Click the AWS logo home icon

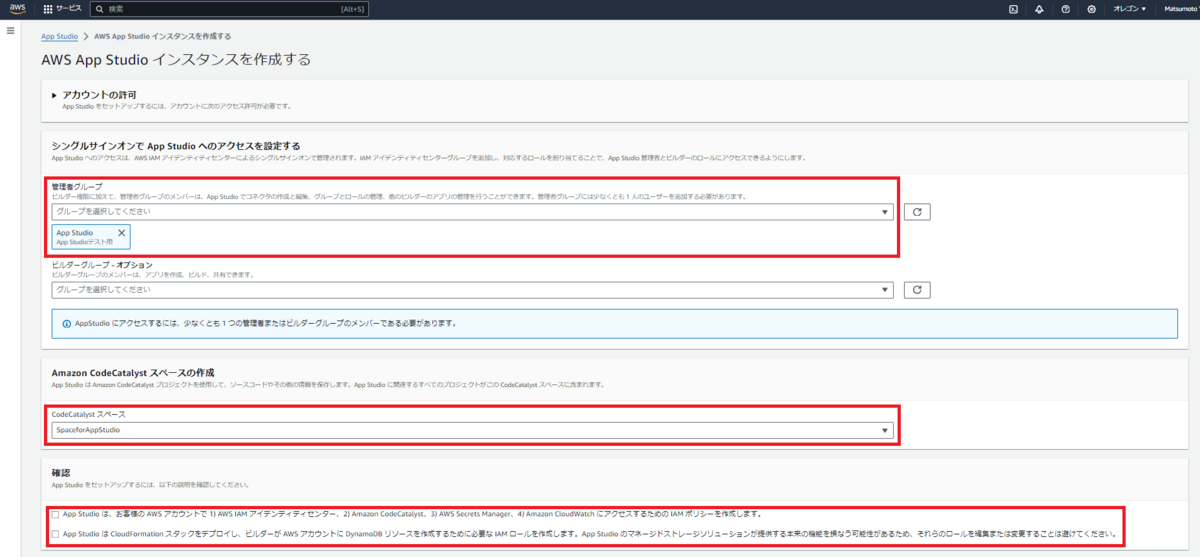[19, 8]
